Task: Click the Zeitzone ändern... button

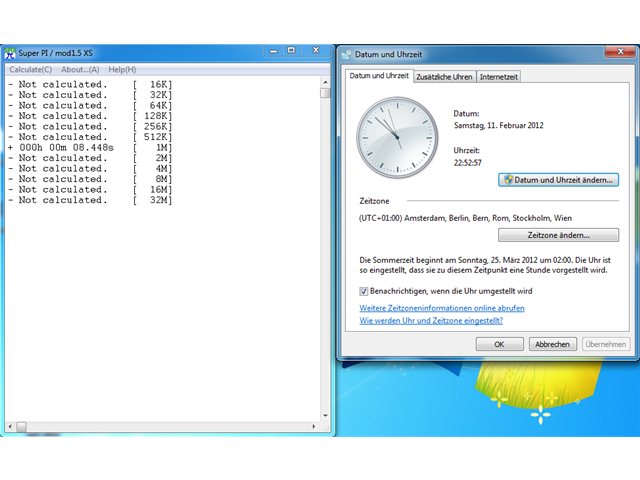Action: click(x=558, y=235)
